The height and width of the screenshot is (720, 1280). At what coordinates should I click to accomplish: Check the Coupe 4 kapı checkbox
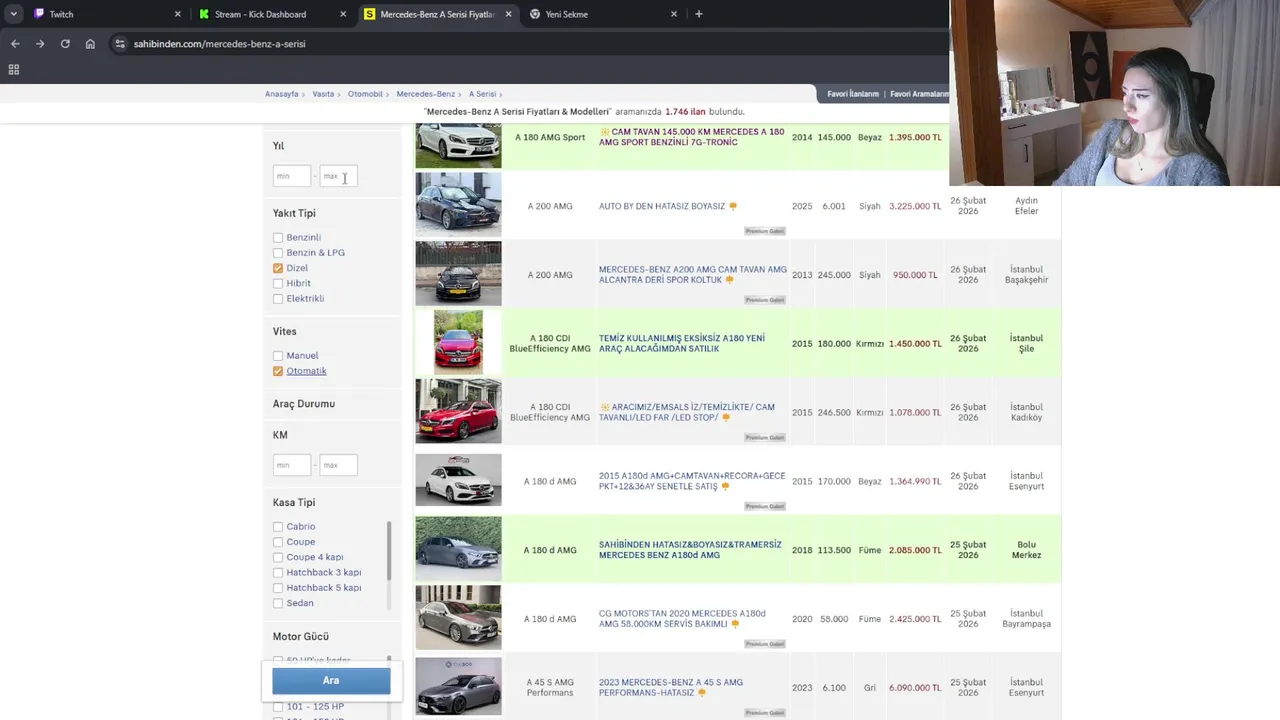click(278, 557)
